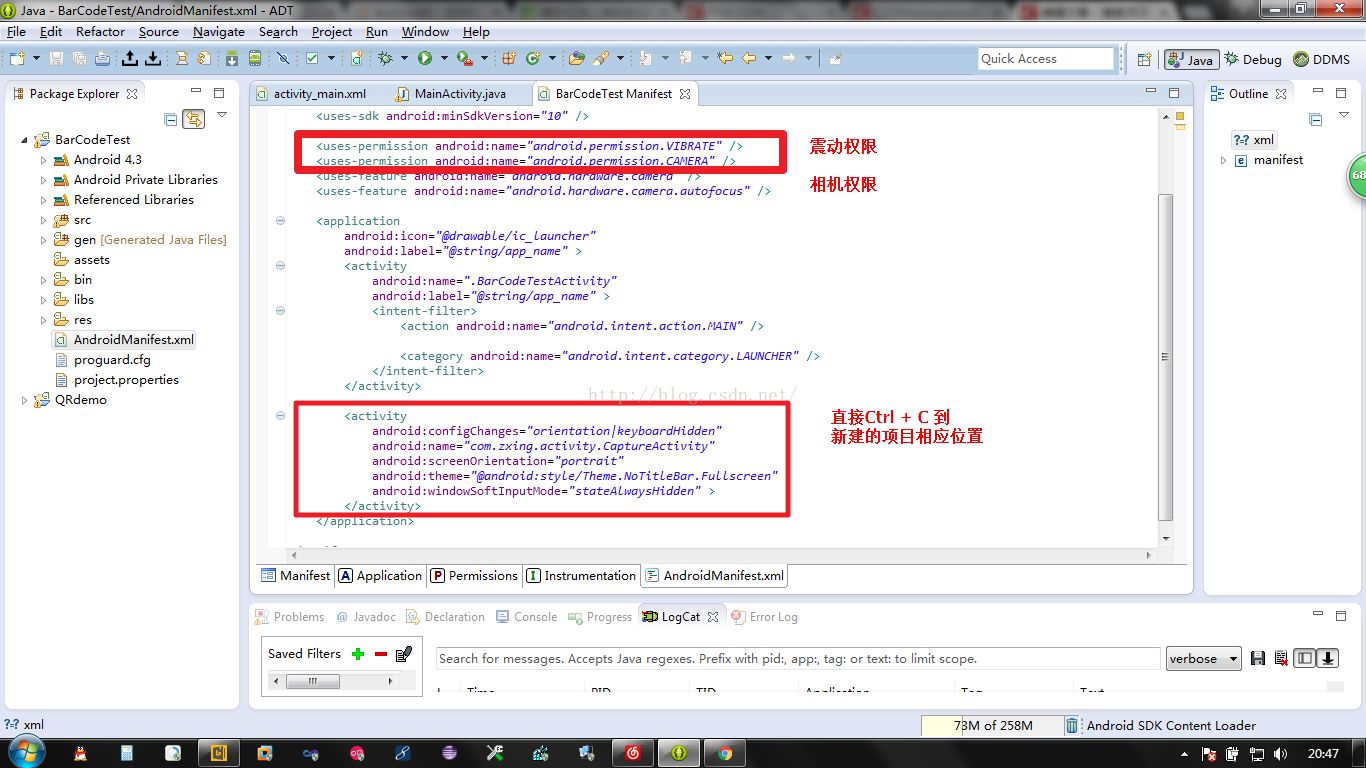Add a new LogCat saved filter
The width and height of the screenshot is (1366, 768).
358,654
